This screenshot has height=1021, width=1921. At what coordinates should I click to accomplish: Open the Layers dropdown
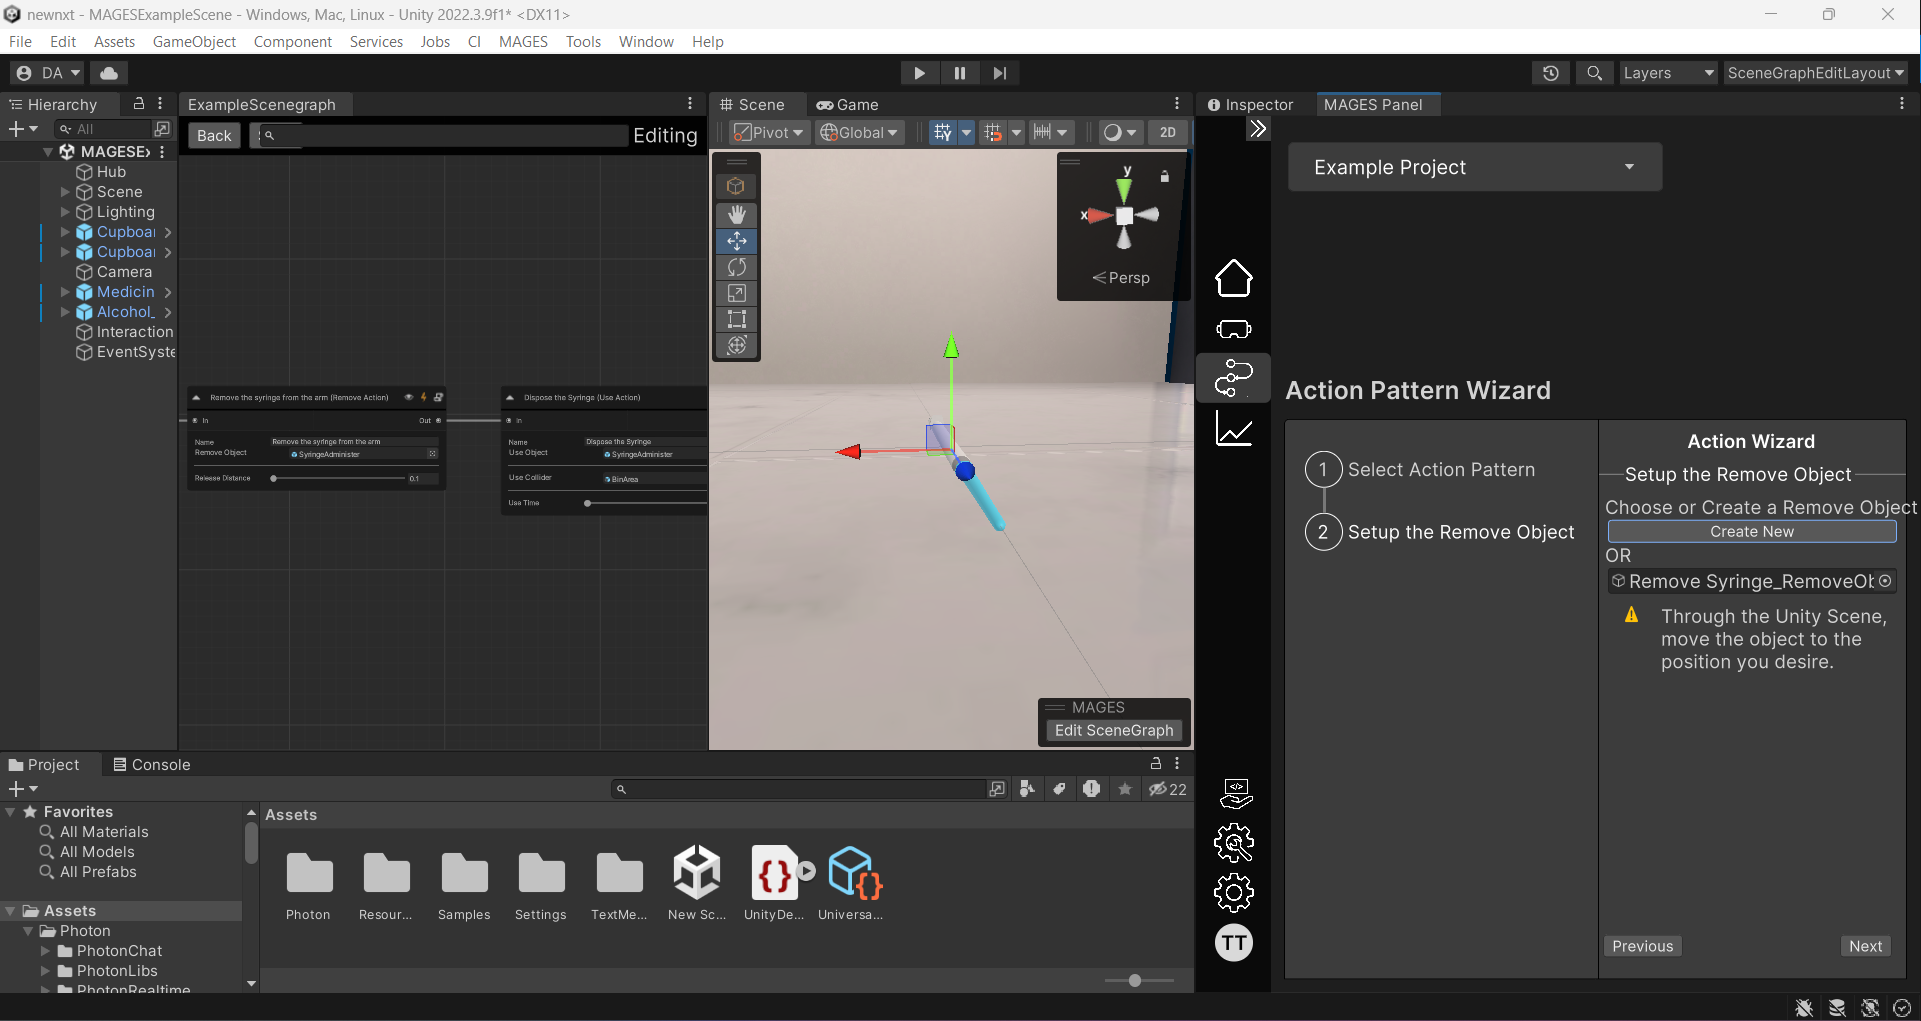pyautogui.click(x=1668, y=73)
